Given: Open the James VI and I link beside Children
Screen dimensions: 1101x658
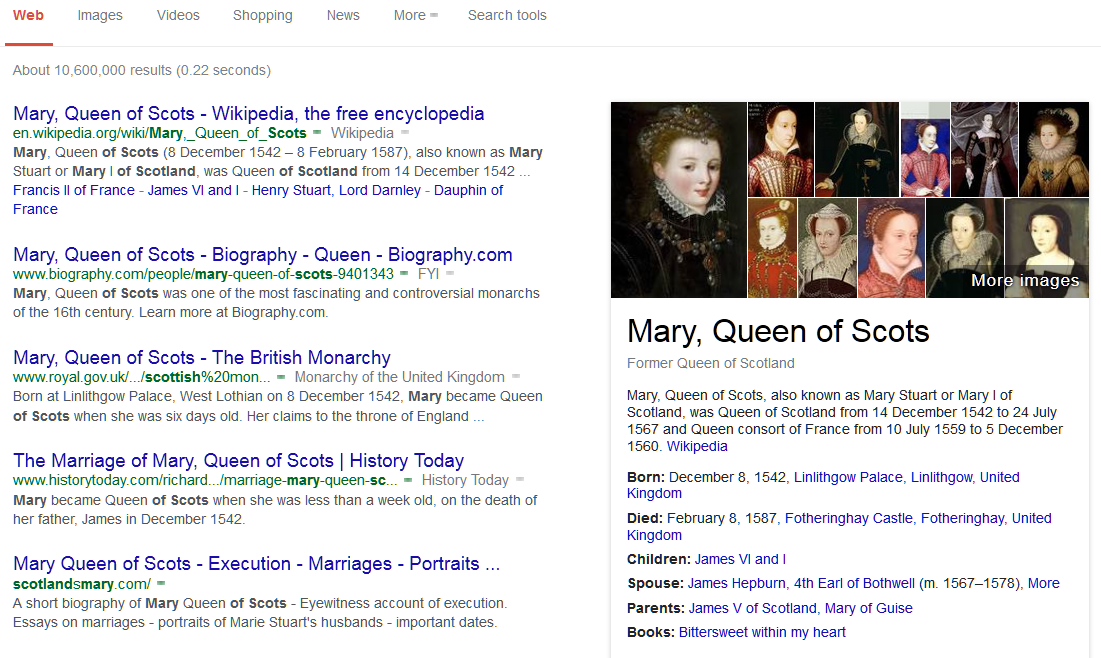Looking at the screenshot, I should (x=740, y=560).
